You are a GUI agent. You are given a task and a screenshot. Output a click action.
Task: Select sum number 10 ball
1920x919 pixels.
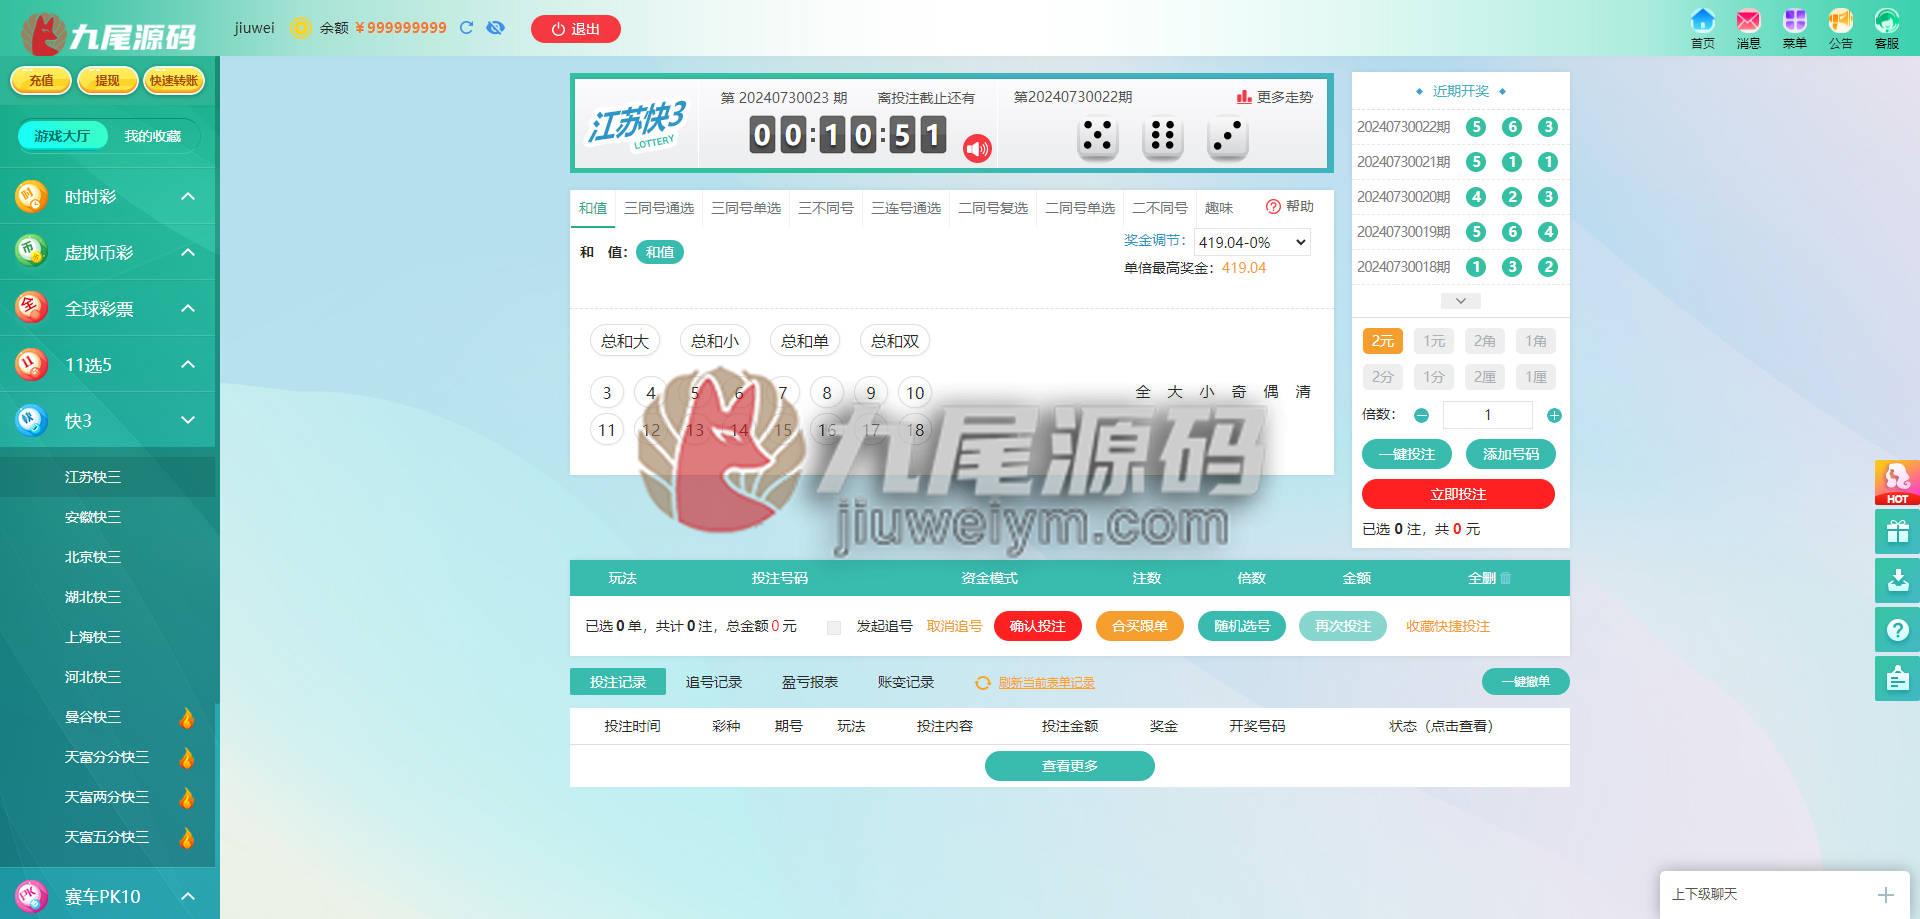(915, 393)
